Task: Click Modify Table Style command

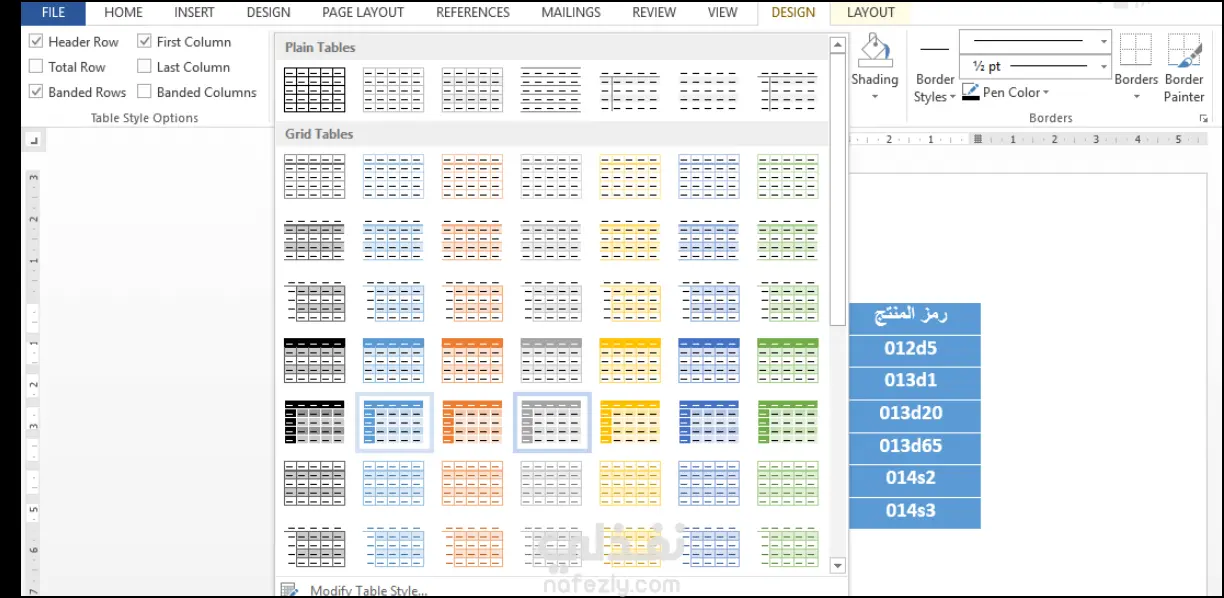Action: point(357,590)
